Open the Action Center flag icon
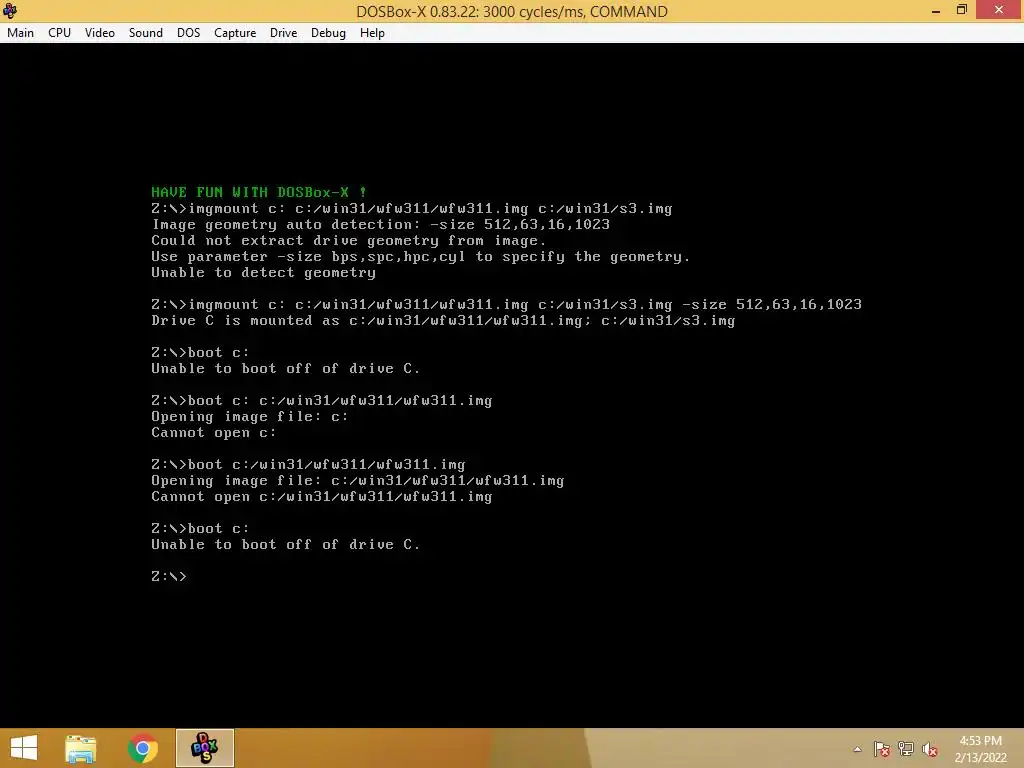The height and width of the screenshot is (768, 1024). (x=882, y=749)
